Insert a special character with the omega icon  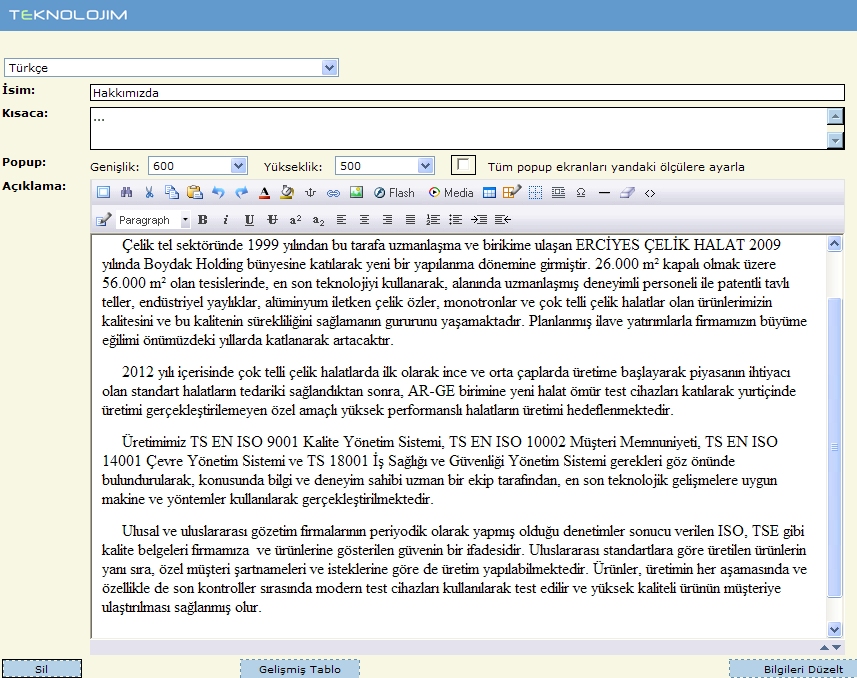[581, 192]
